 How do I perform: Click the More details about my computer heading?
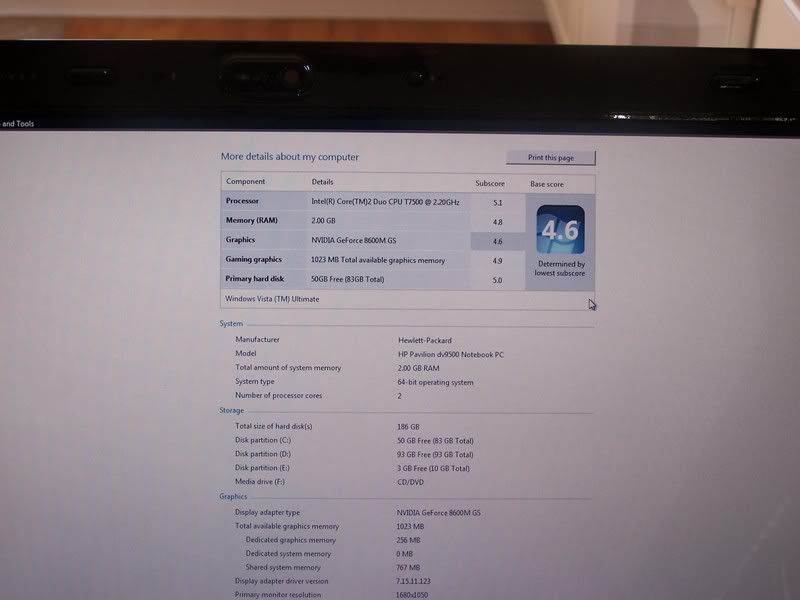click(290, 157)
